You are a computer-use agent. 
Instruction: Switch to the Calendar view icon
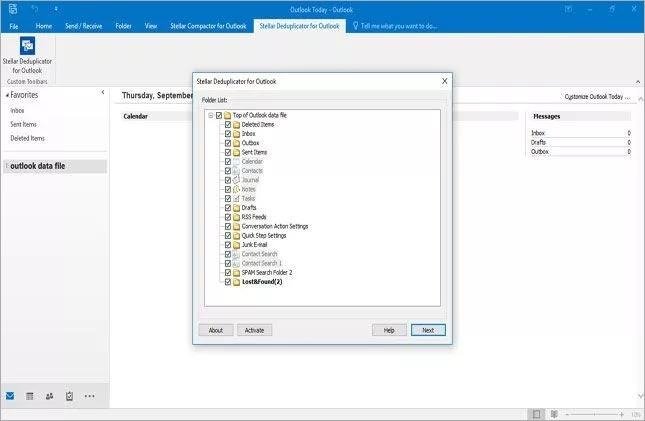click(30, 396)
